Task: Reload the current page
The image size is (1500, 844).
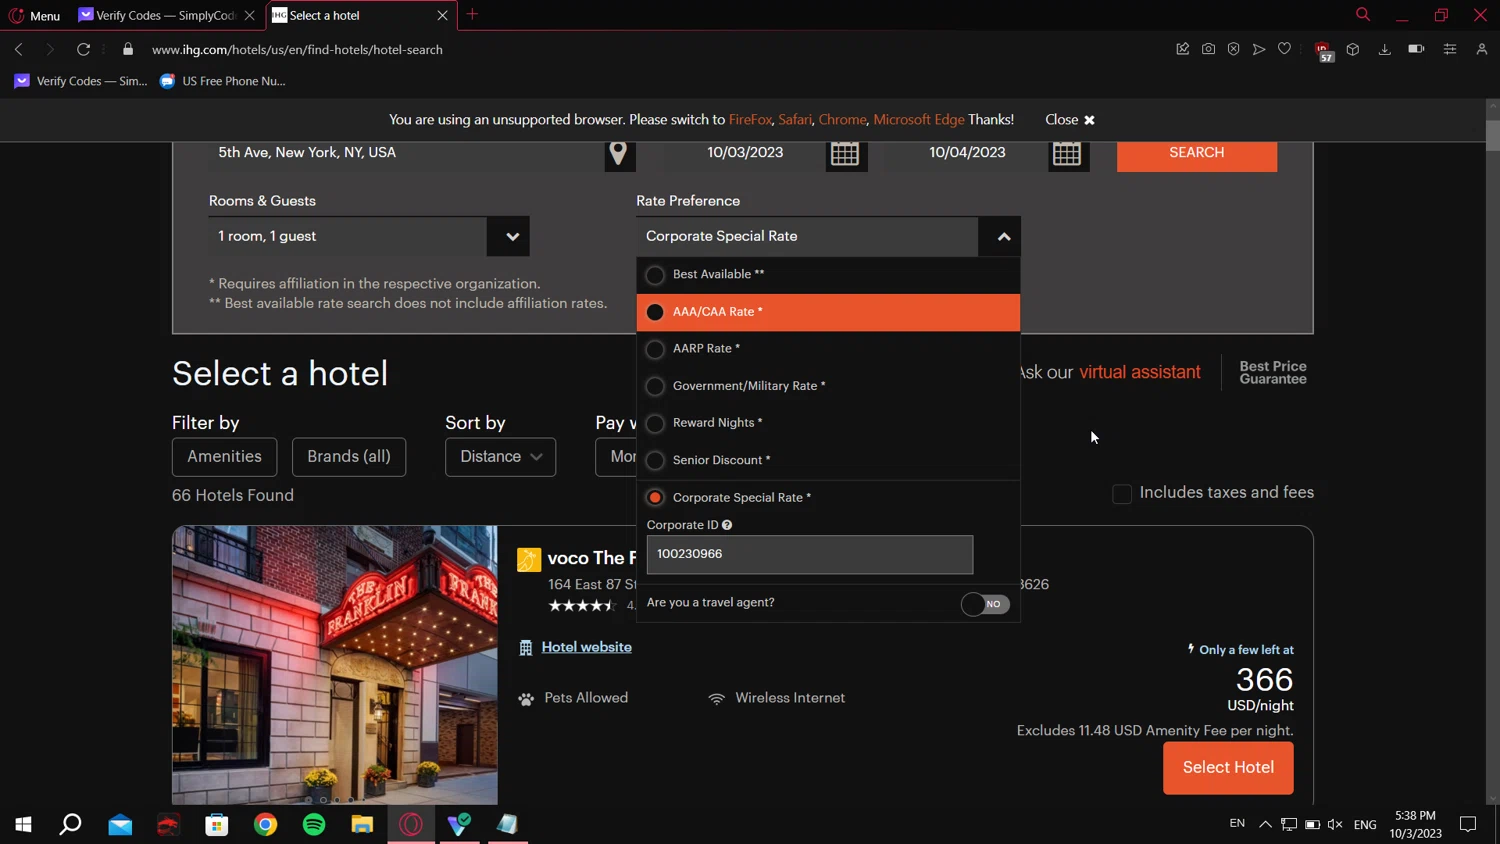Action: 84,49
